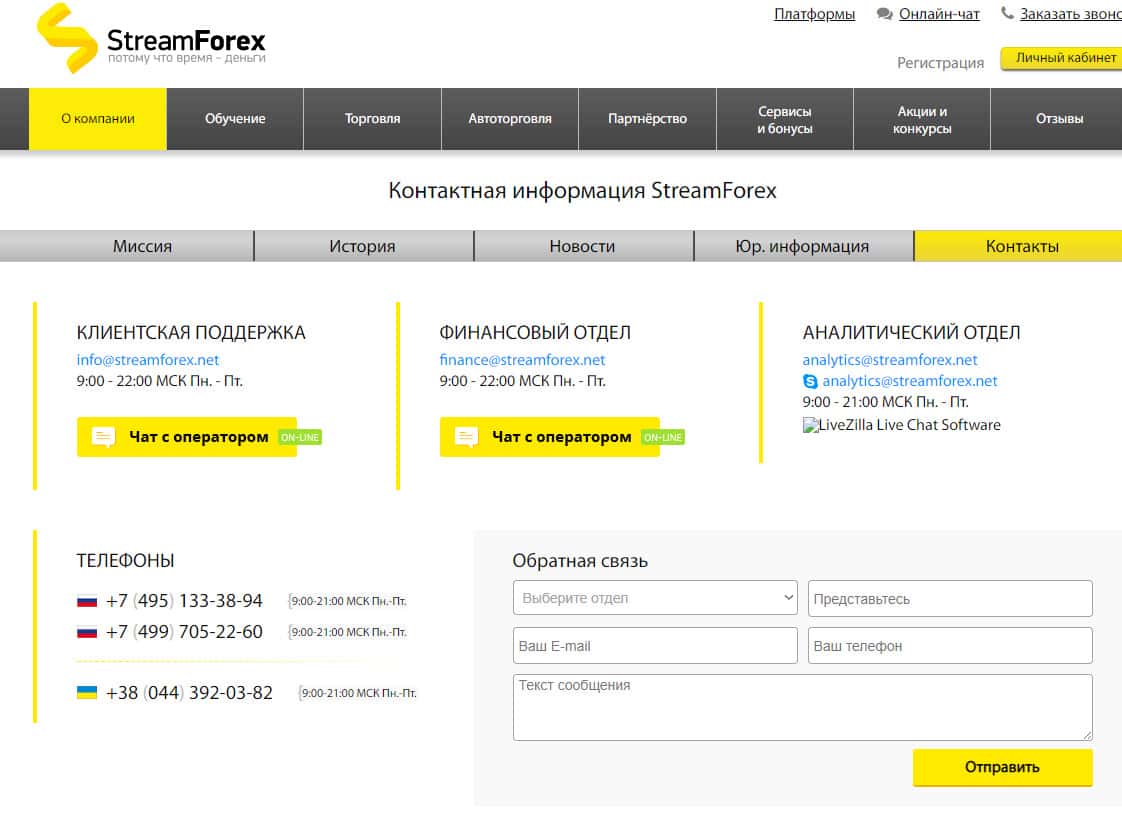Open the Сервисы и бонусы menu item

785,120
